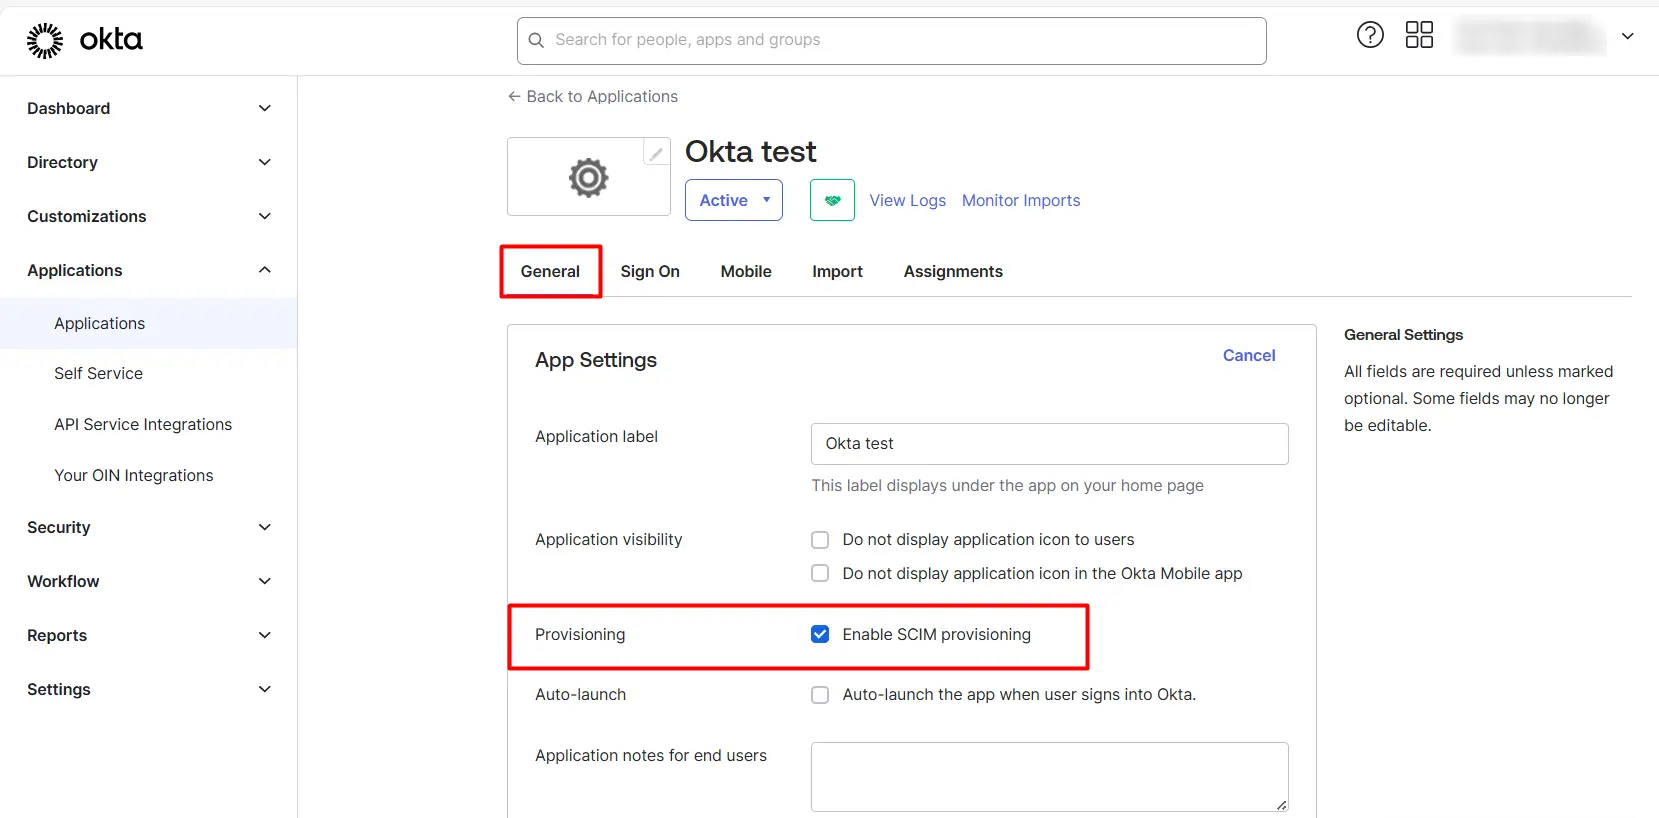Click the Application label input field
This screenshot has height=818, width=1659.
click(x=1049, y=444)
